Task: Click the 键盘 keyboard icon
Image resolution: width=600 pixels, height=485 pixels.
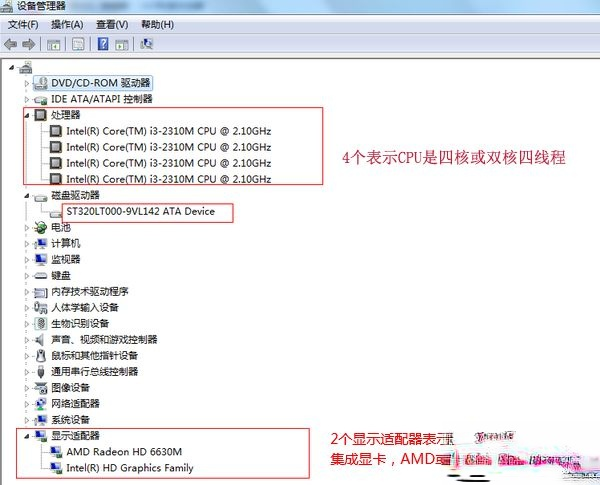Action: pyautogui.click(x=40, y=276)
